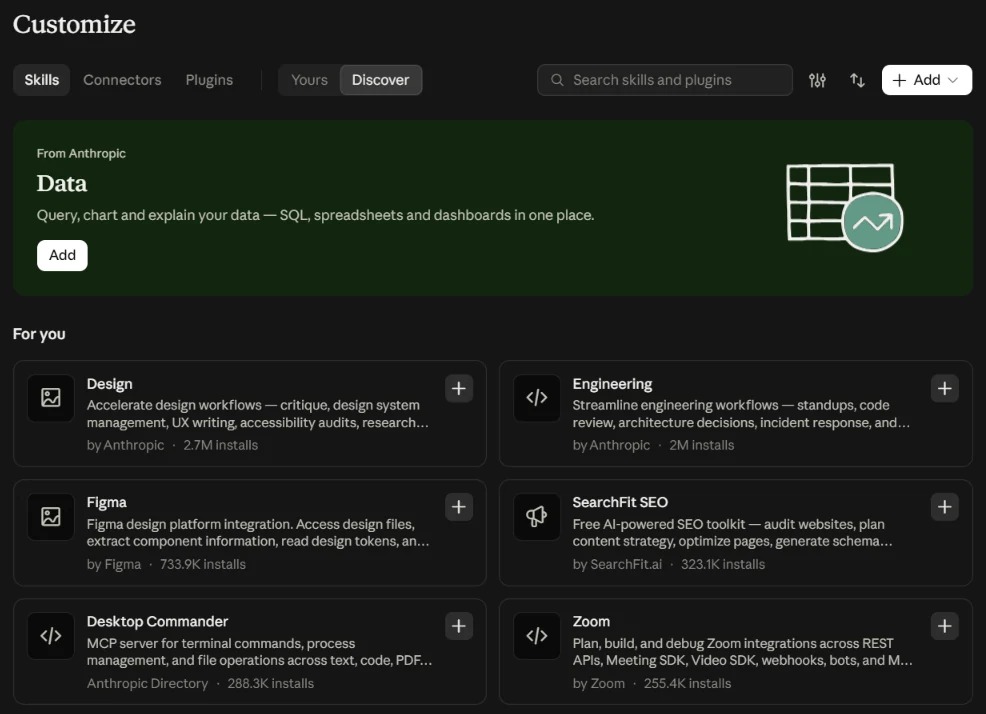Click the search magnifier icon
The height and width of the screenshot is (714, 986).
click(557, 81)
